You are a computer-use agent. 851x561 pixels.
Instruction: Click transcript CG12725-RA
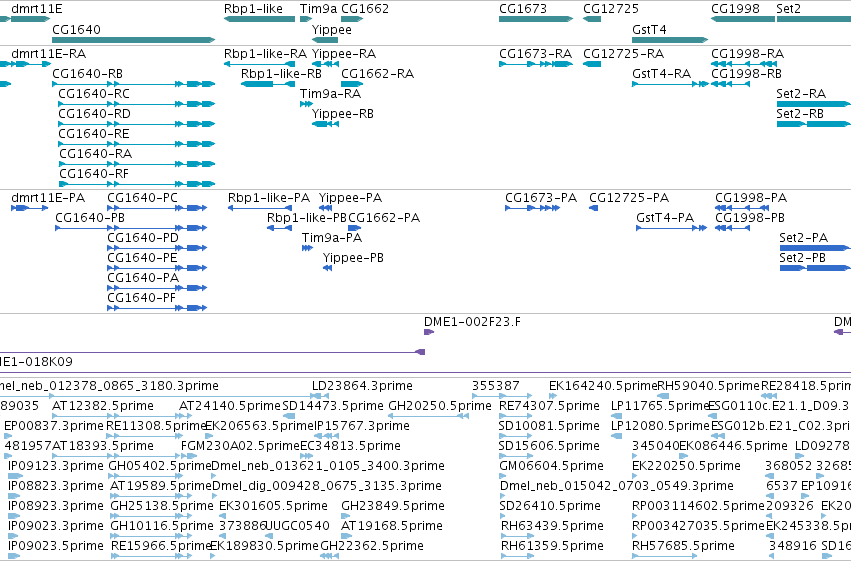(623, 54)
